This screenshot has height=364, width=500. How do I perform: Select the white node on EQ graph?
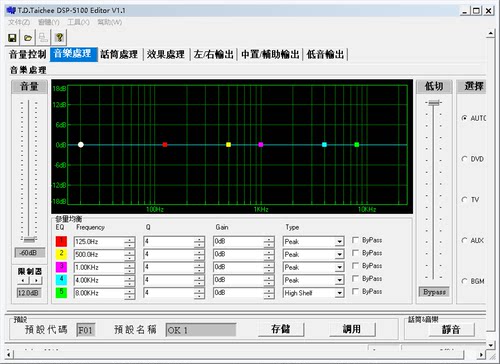click(x=81, y=145)
